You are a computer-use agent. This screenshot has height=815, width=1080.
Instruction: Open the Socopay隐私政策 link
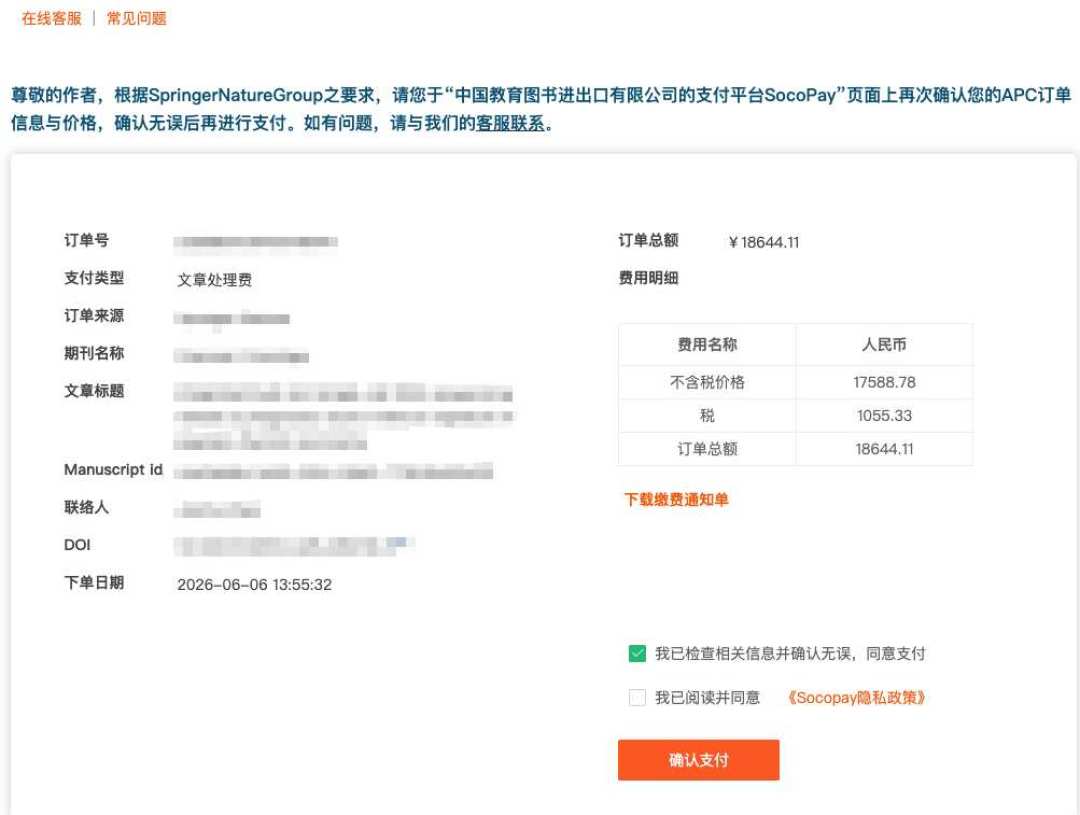tap(856, 698)
